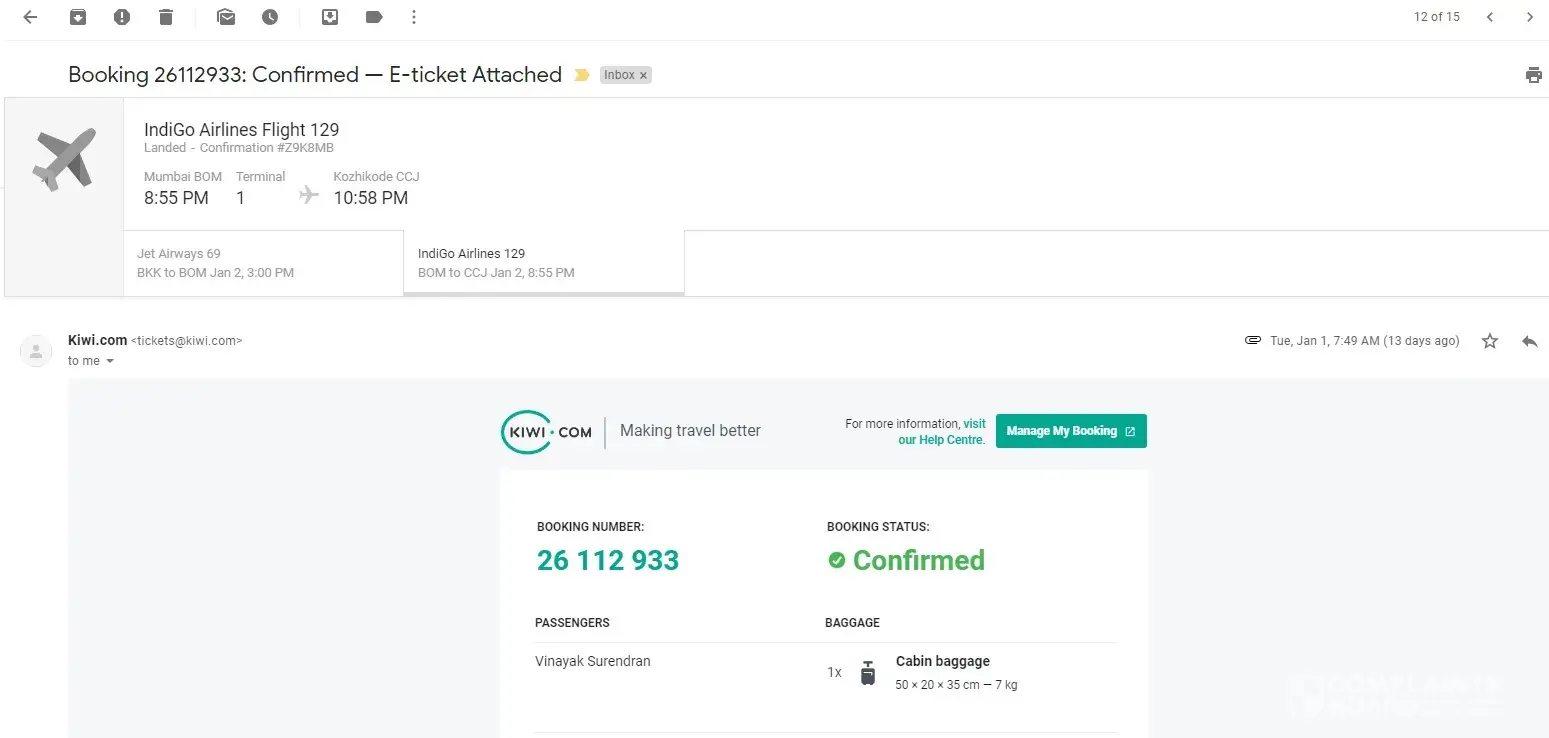Remove the Inbox label from email

click(x=643, y=75)
